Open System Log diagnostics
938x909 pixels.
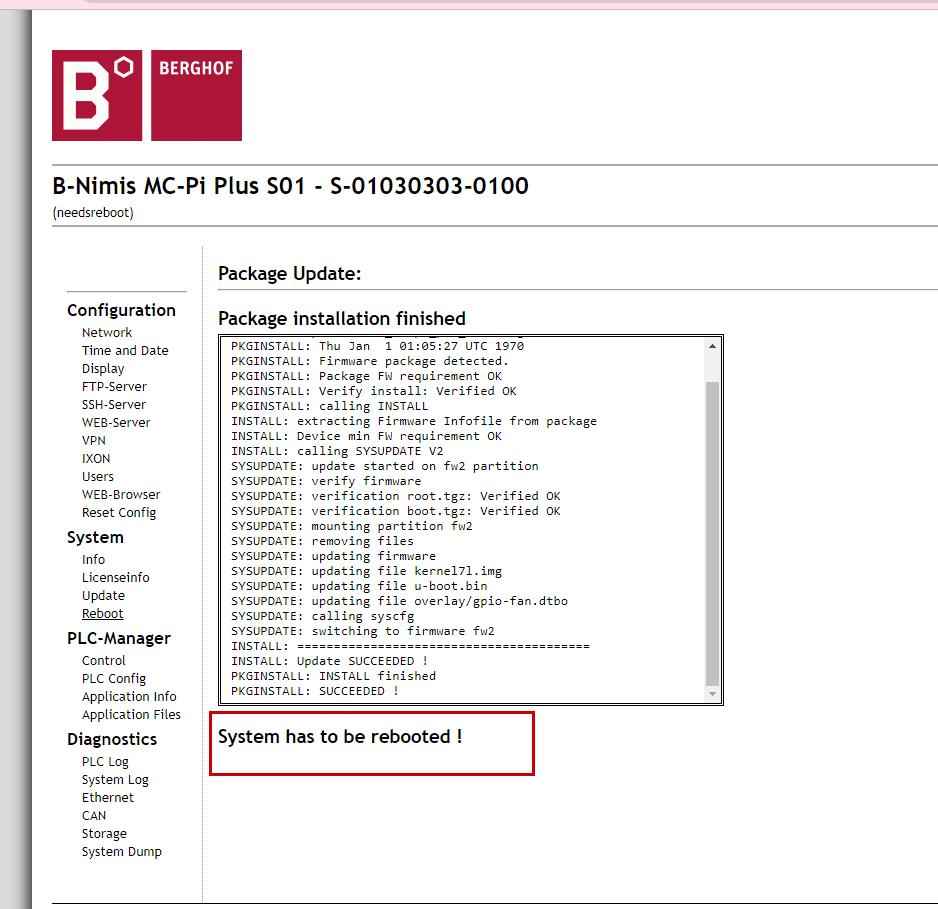(x=115, y=780)
